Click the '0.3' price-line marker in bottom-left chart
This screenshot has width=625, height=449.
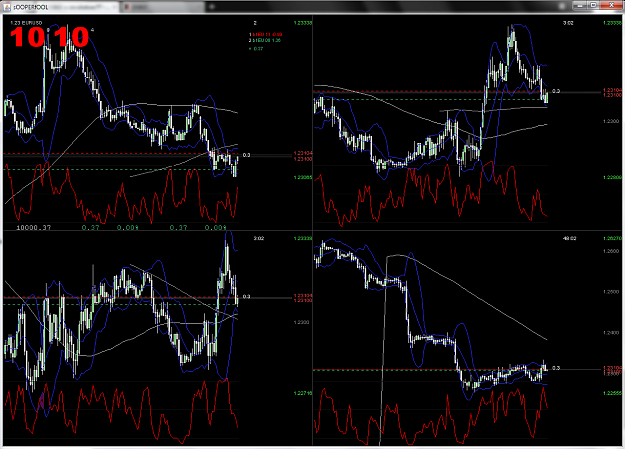[246, 296]
